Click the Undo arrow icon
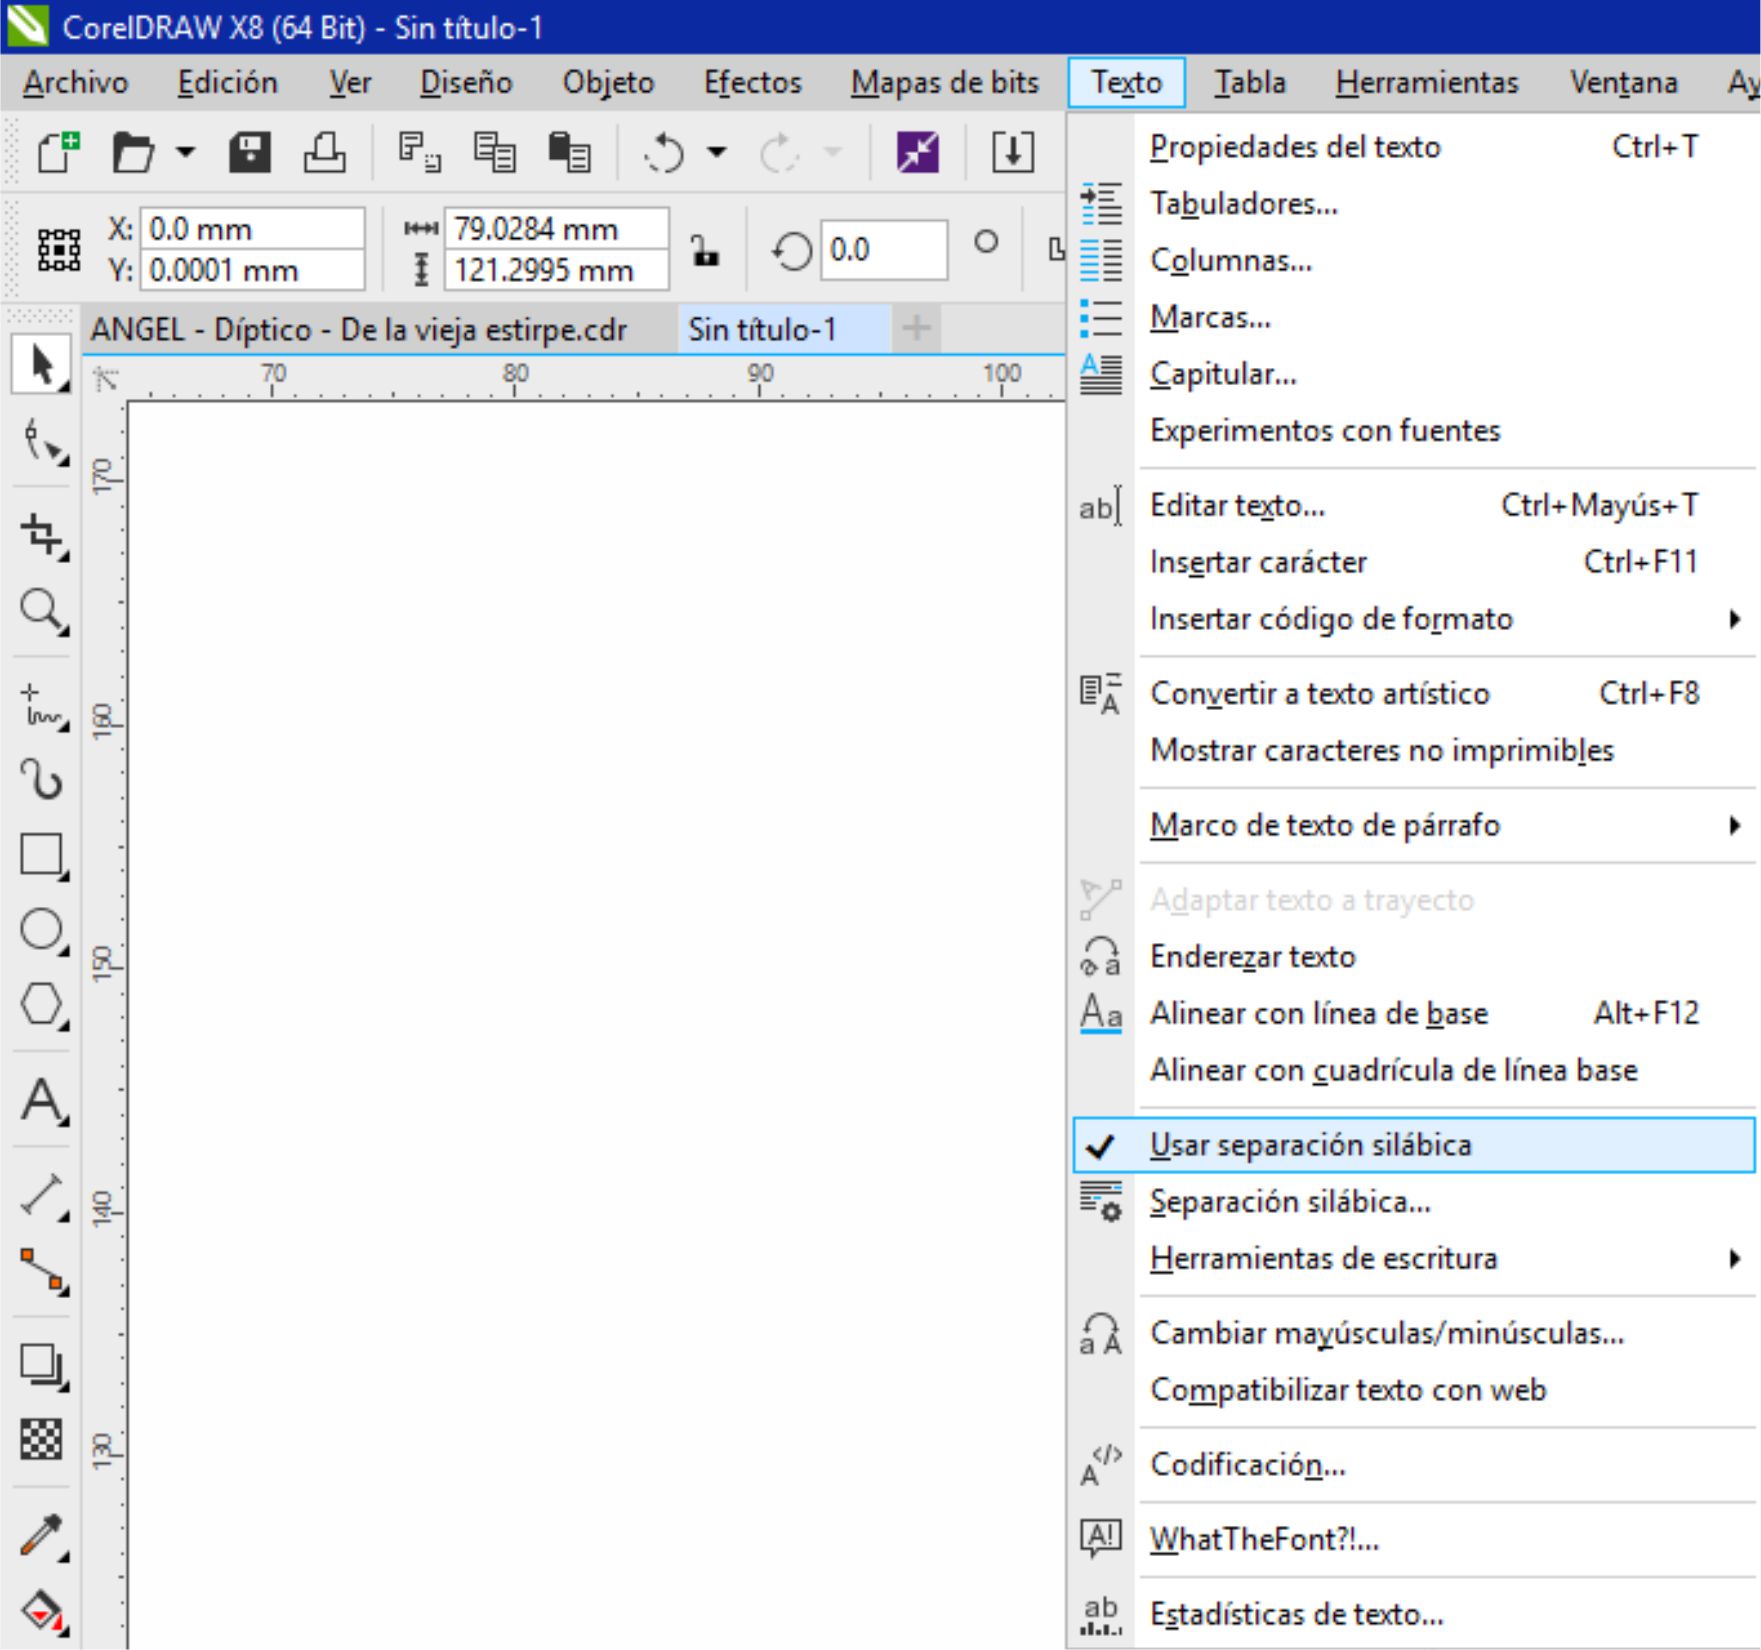This screenshot has width=1761, height=1650. [x=664, y=153]
